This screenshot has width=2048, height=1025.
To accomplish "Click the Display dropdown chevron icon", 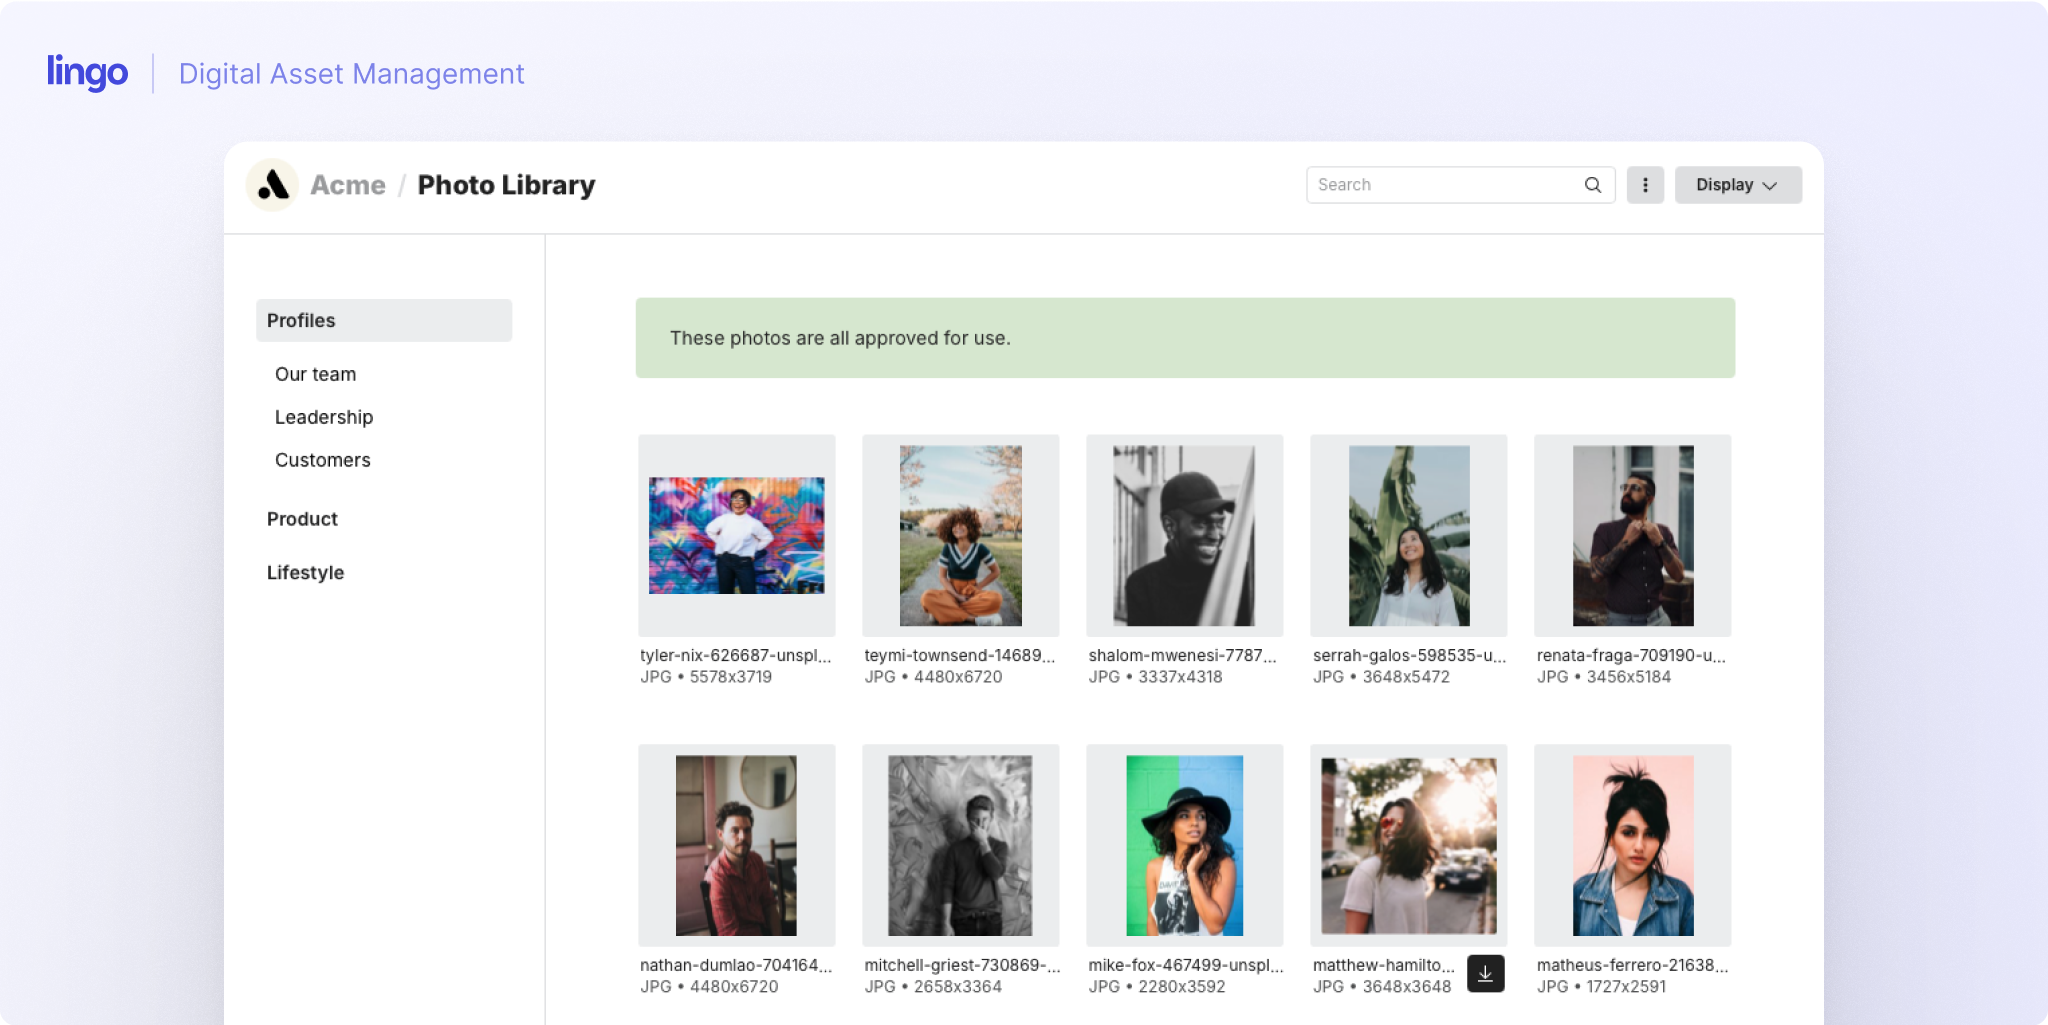I will coord(1768,185).
